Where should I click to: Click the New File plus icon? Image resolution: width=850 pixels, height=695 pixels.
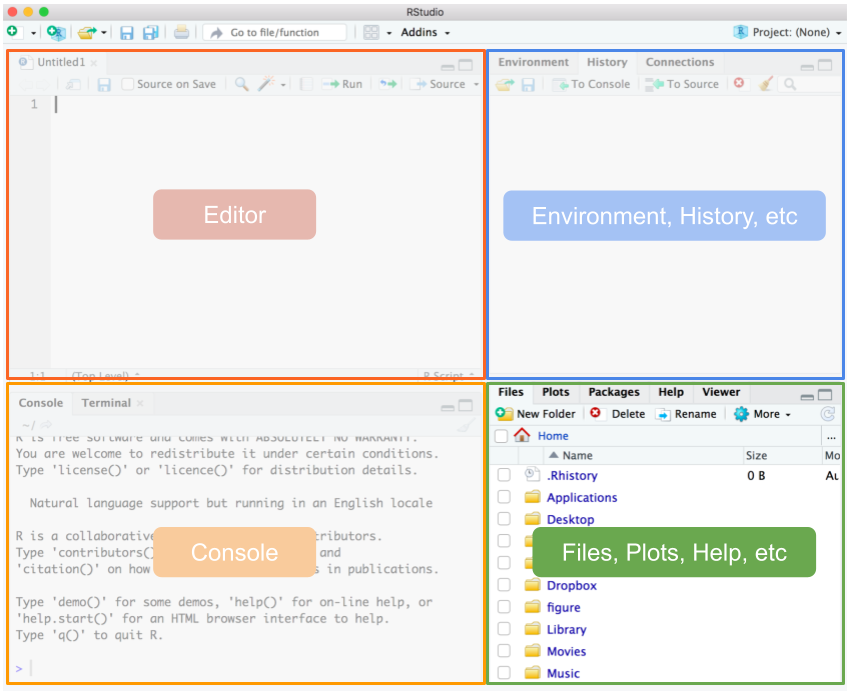pos(12,32)
